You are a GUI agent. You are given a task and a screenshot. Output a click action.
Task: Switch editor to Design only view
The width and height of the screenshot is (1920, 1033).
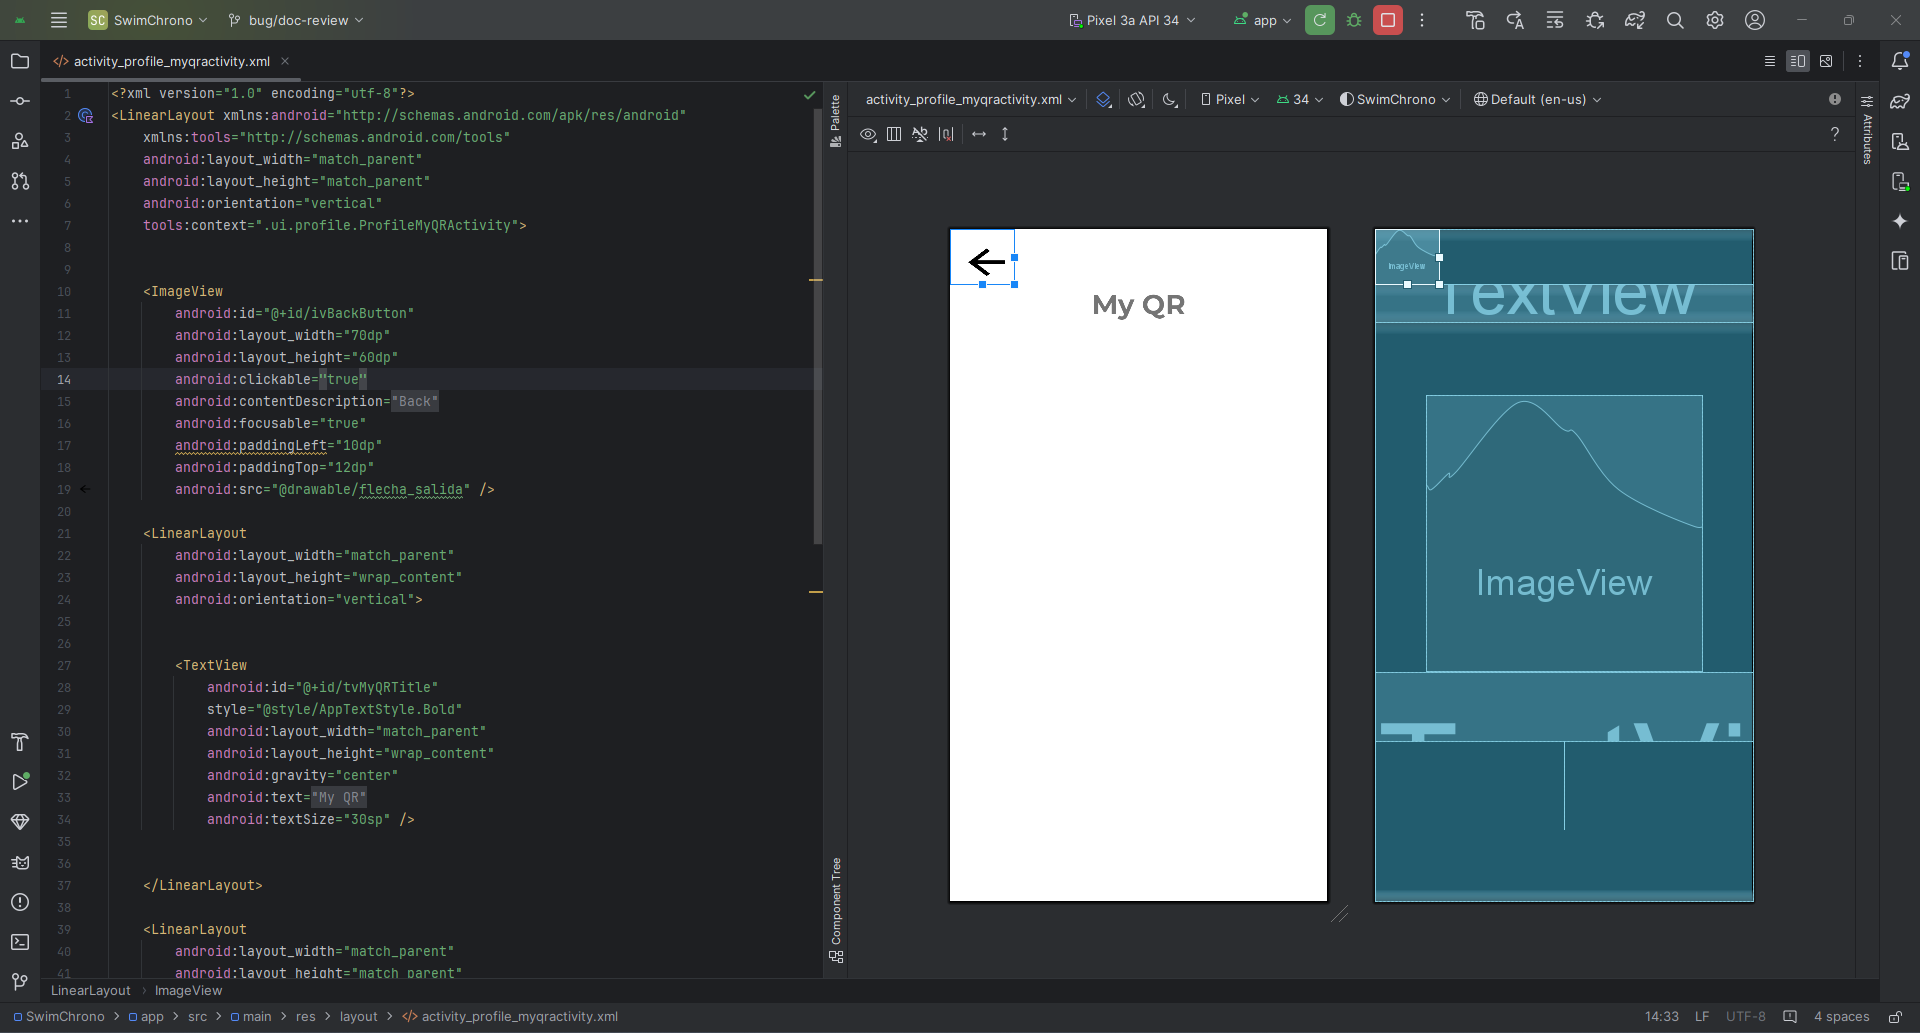(x=1826, y=61)
